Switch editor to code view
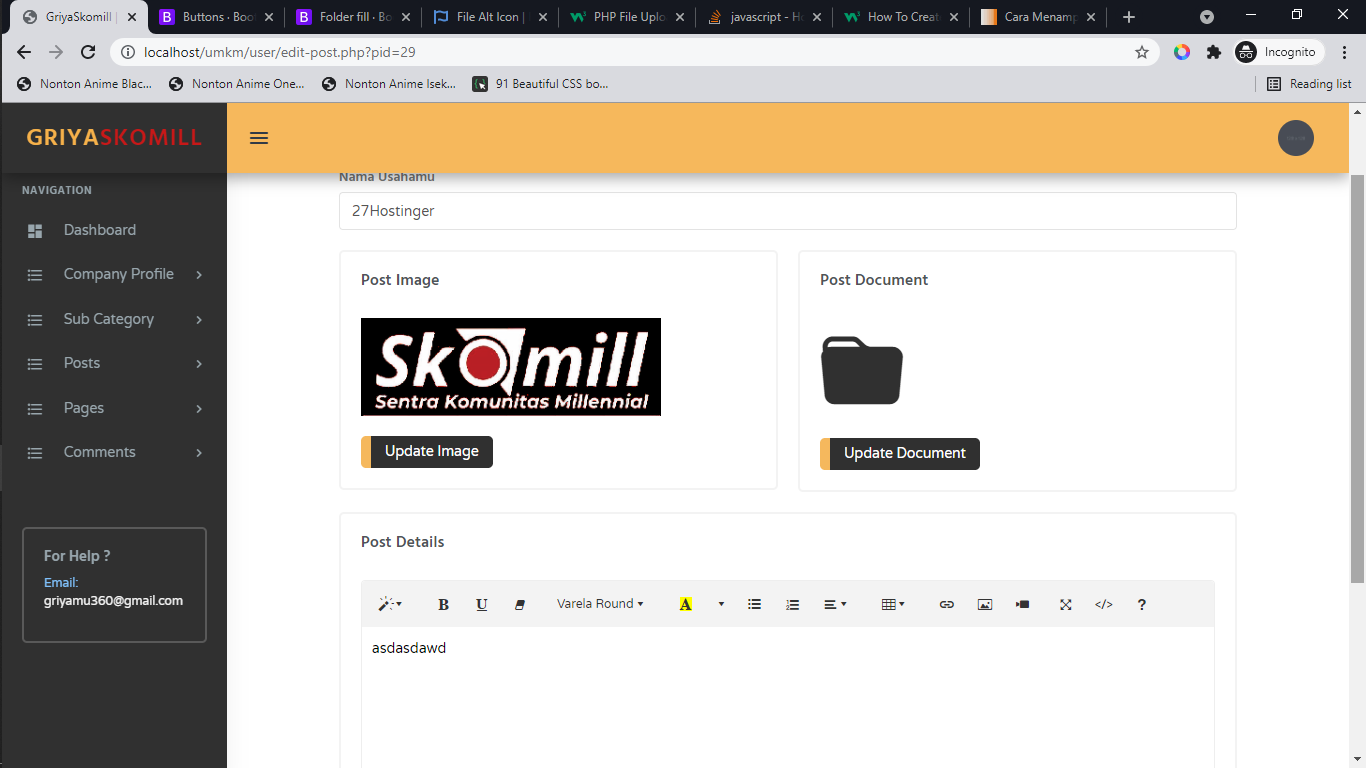 click(x=1103, y=604)
